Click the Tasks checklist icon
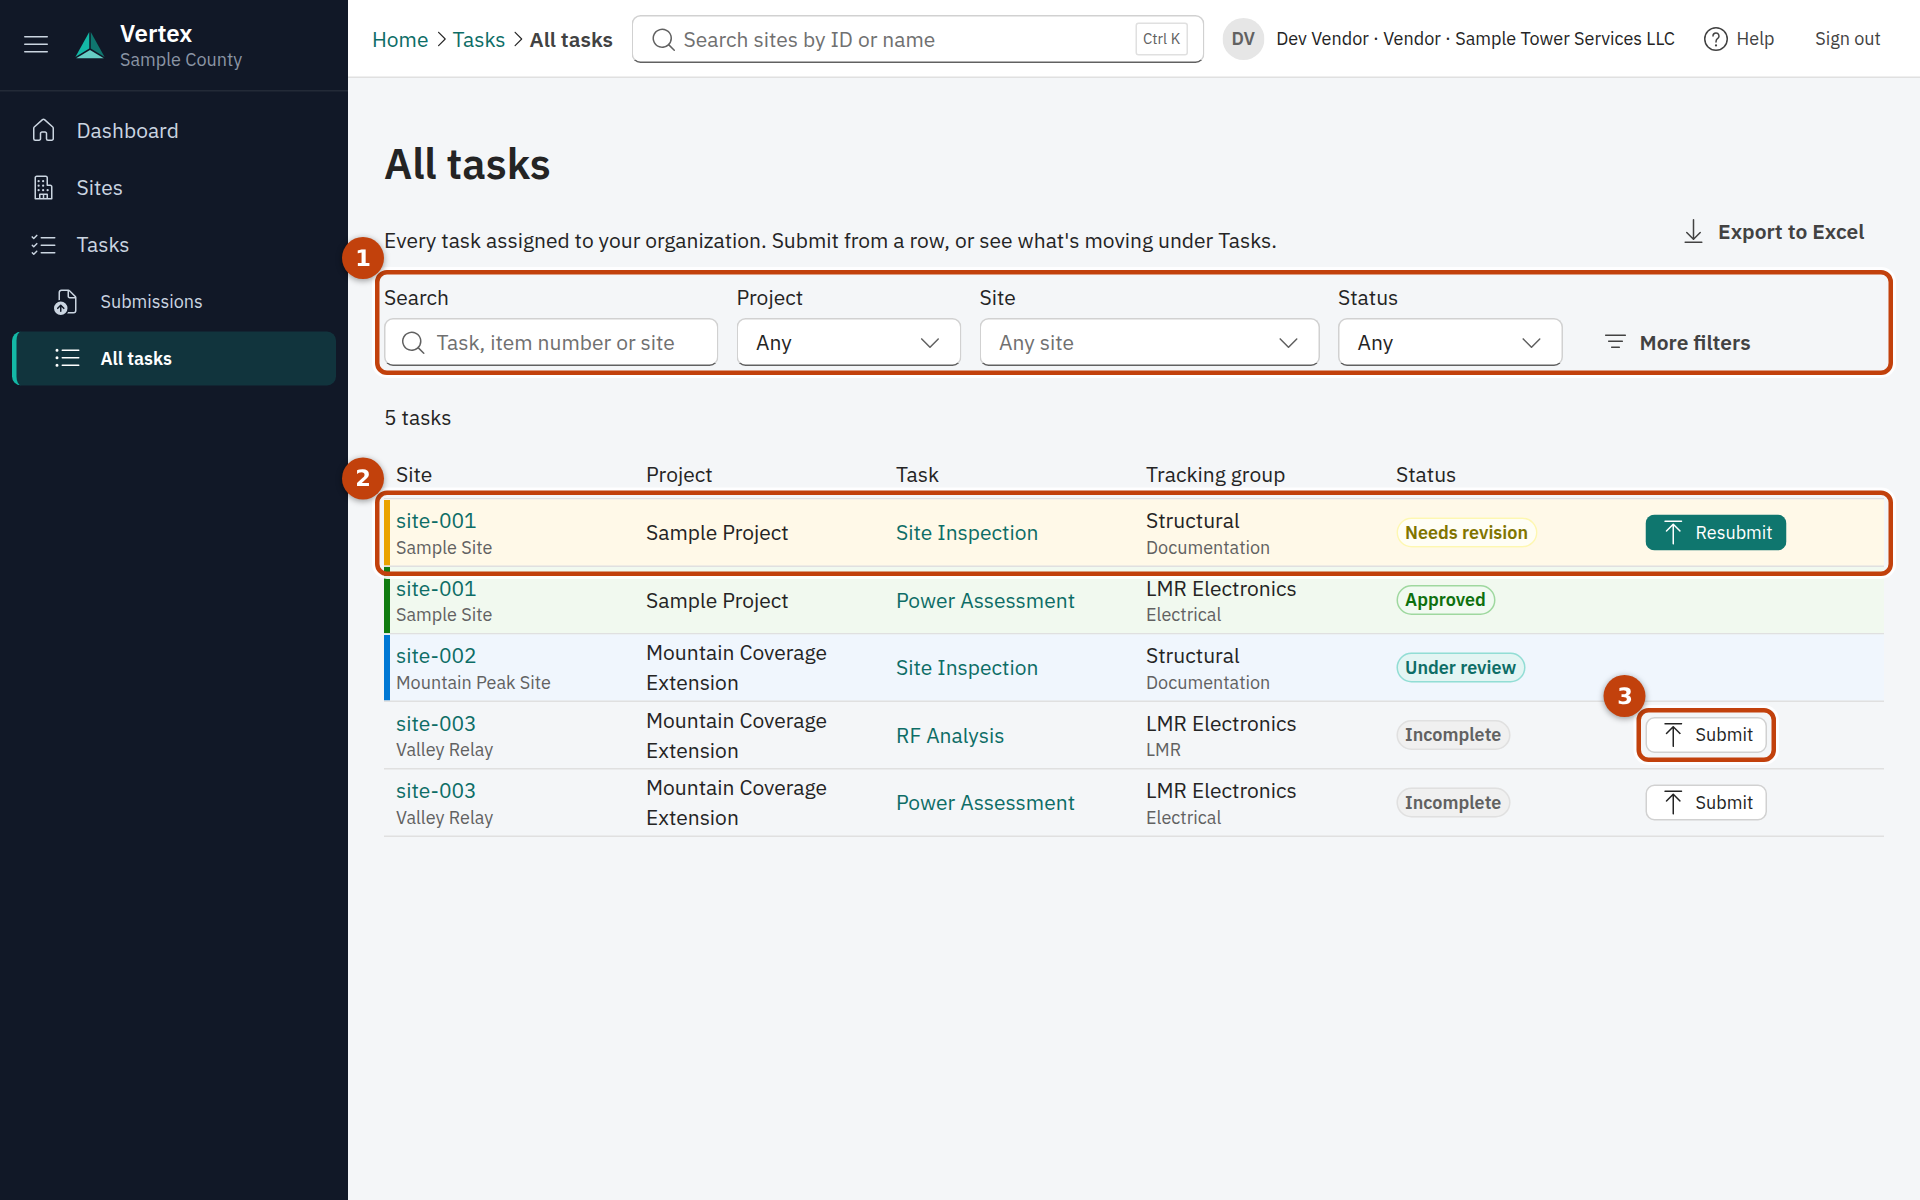This screenshot has height=1200, width=1920. [43, 244]
